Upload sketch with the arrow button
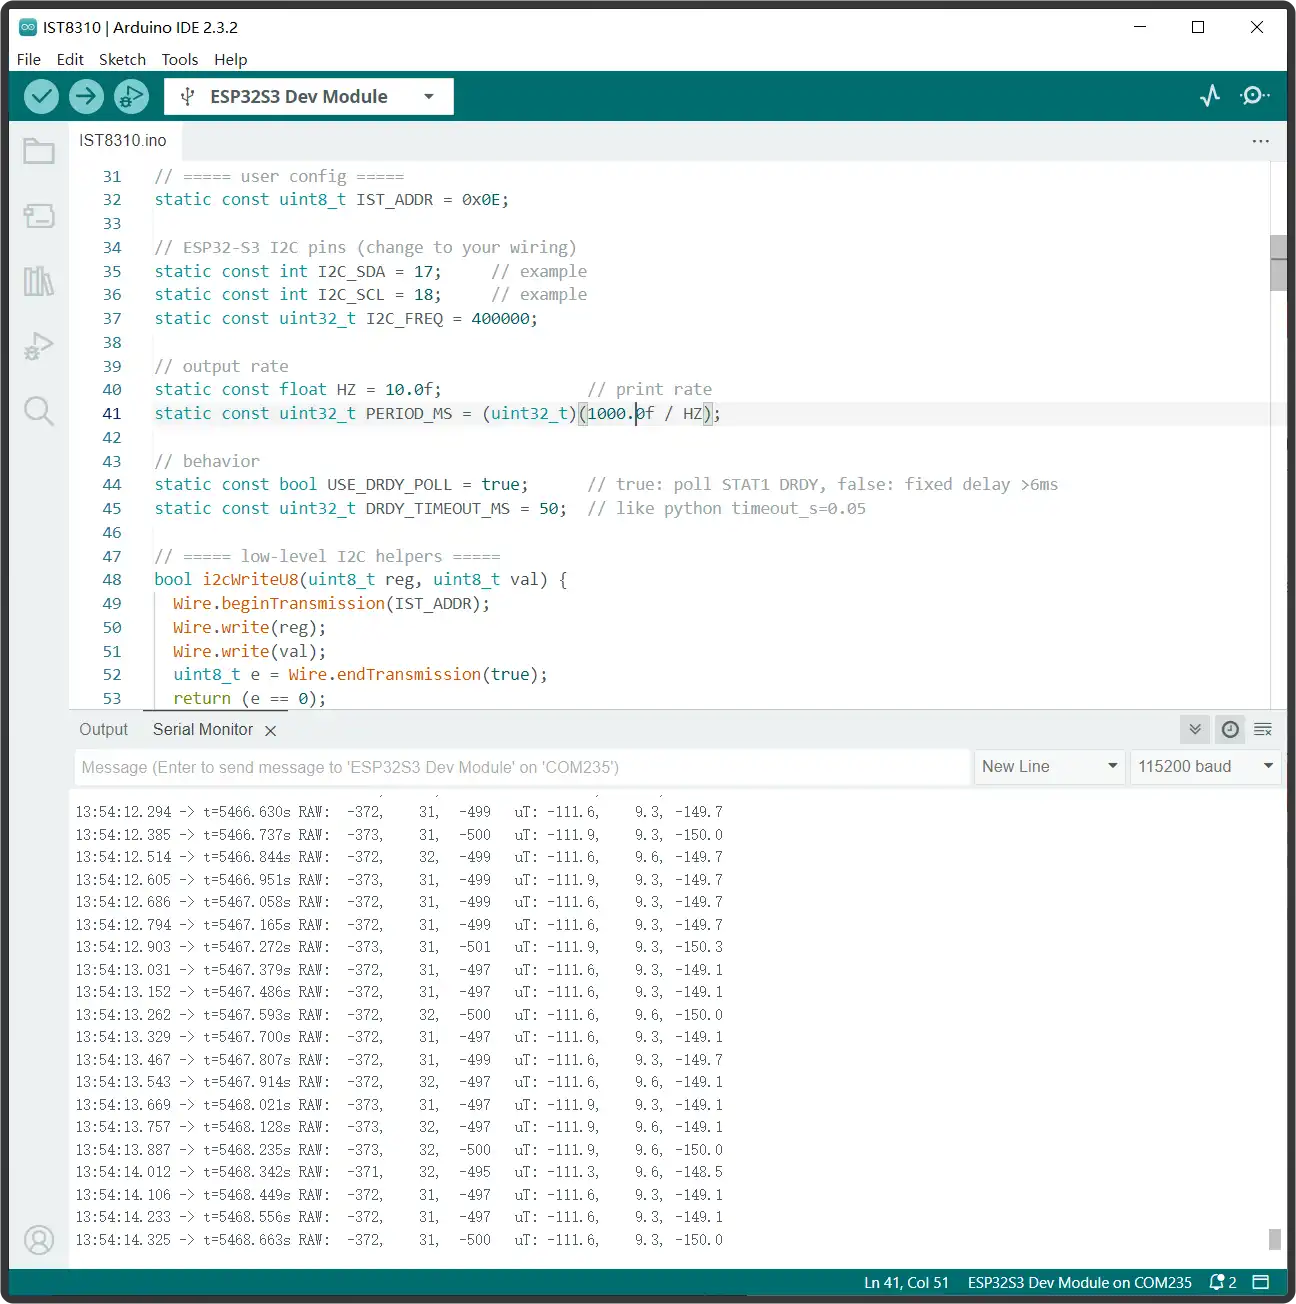Screen dimensions: 1296x1304 coord(86,96)
